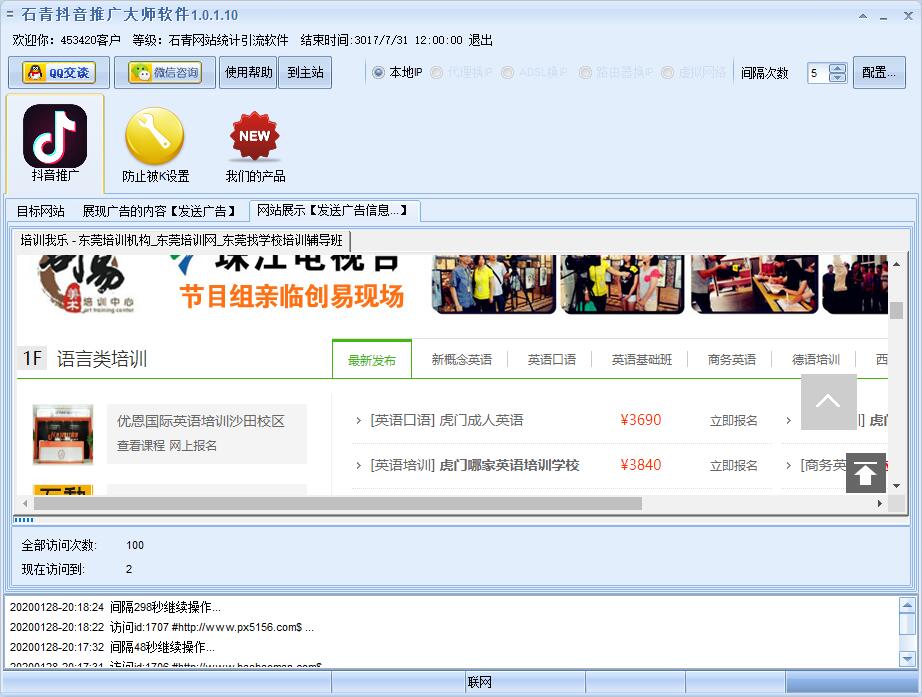The width and height of the screenshot is (922, 697).
Task: Click the ¥3840 price
Action: coord(641,465)
